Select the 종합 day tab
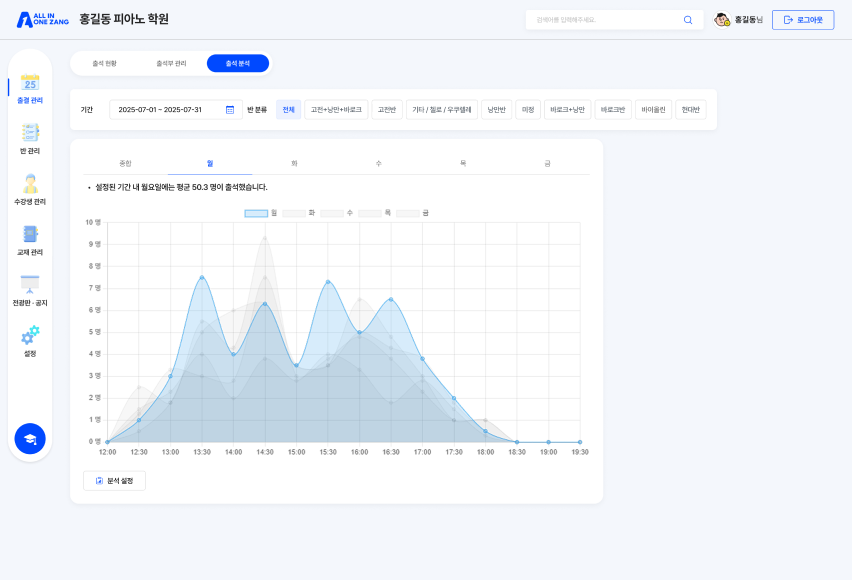The width and height of the screenshot is (853, 580). (x=126, y=164)
